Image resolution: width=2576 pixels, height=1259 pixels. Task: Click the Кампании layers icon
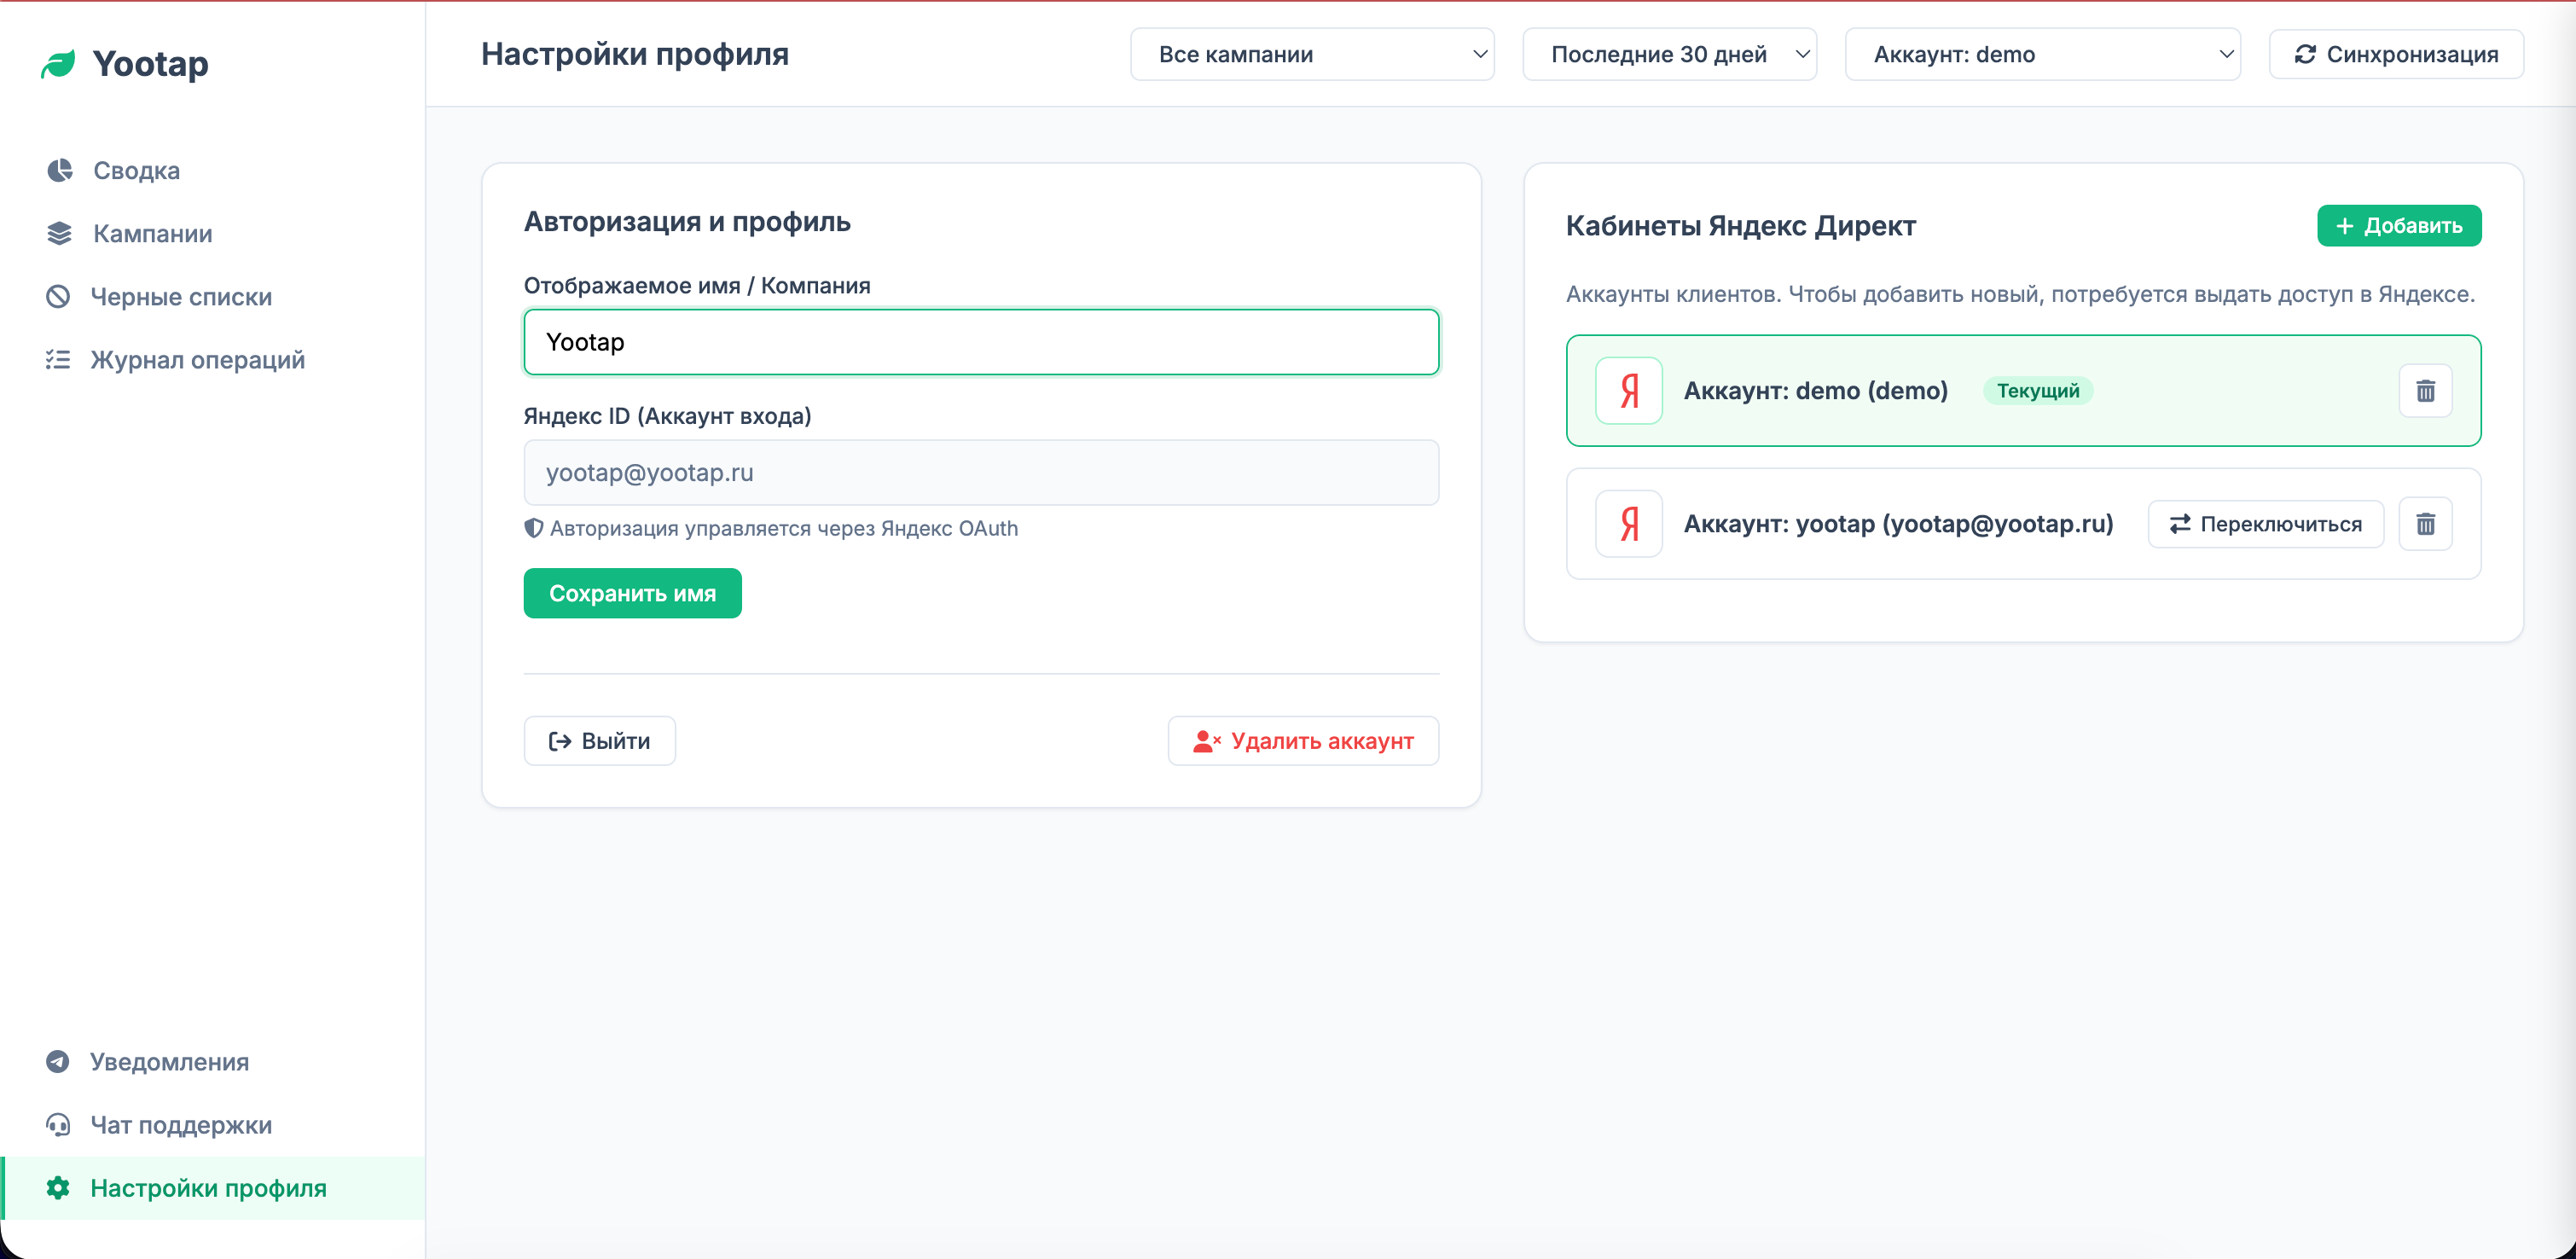60,233
